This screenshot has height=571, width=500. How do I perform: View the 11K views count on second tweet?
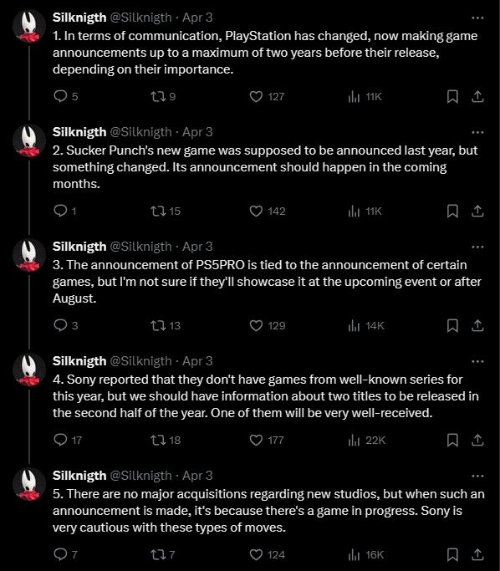(x=365, y=211)
